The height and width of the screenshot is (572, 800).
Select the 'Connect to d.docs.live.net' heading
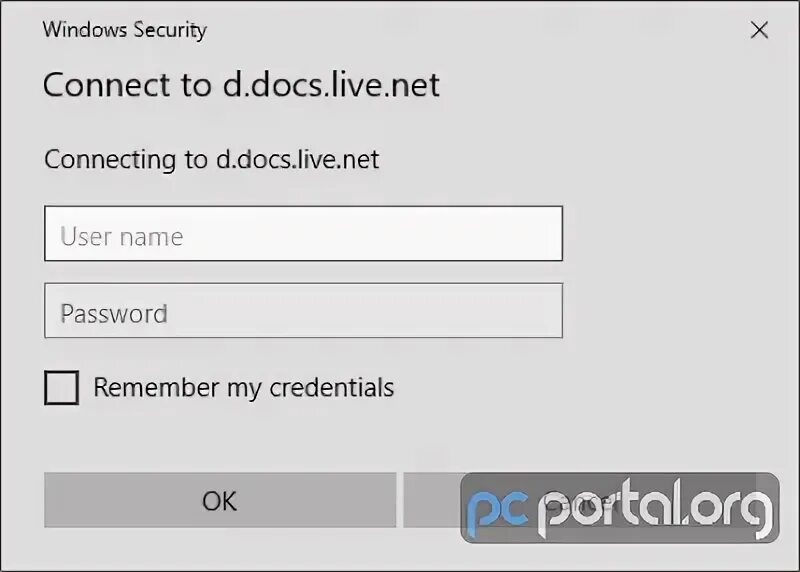point(241,85)
